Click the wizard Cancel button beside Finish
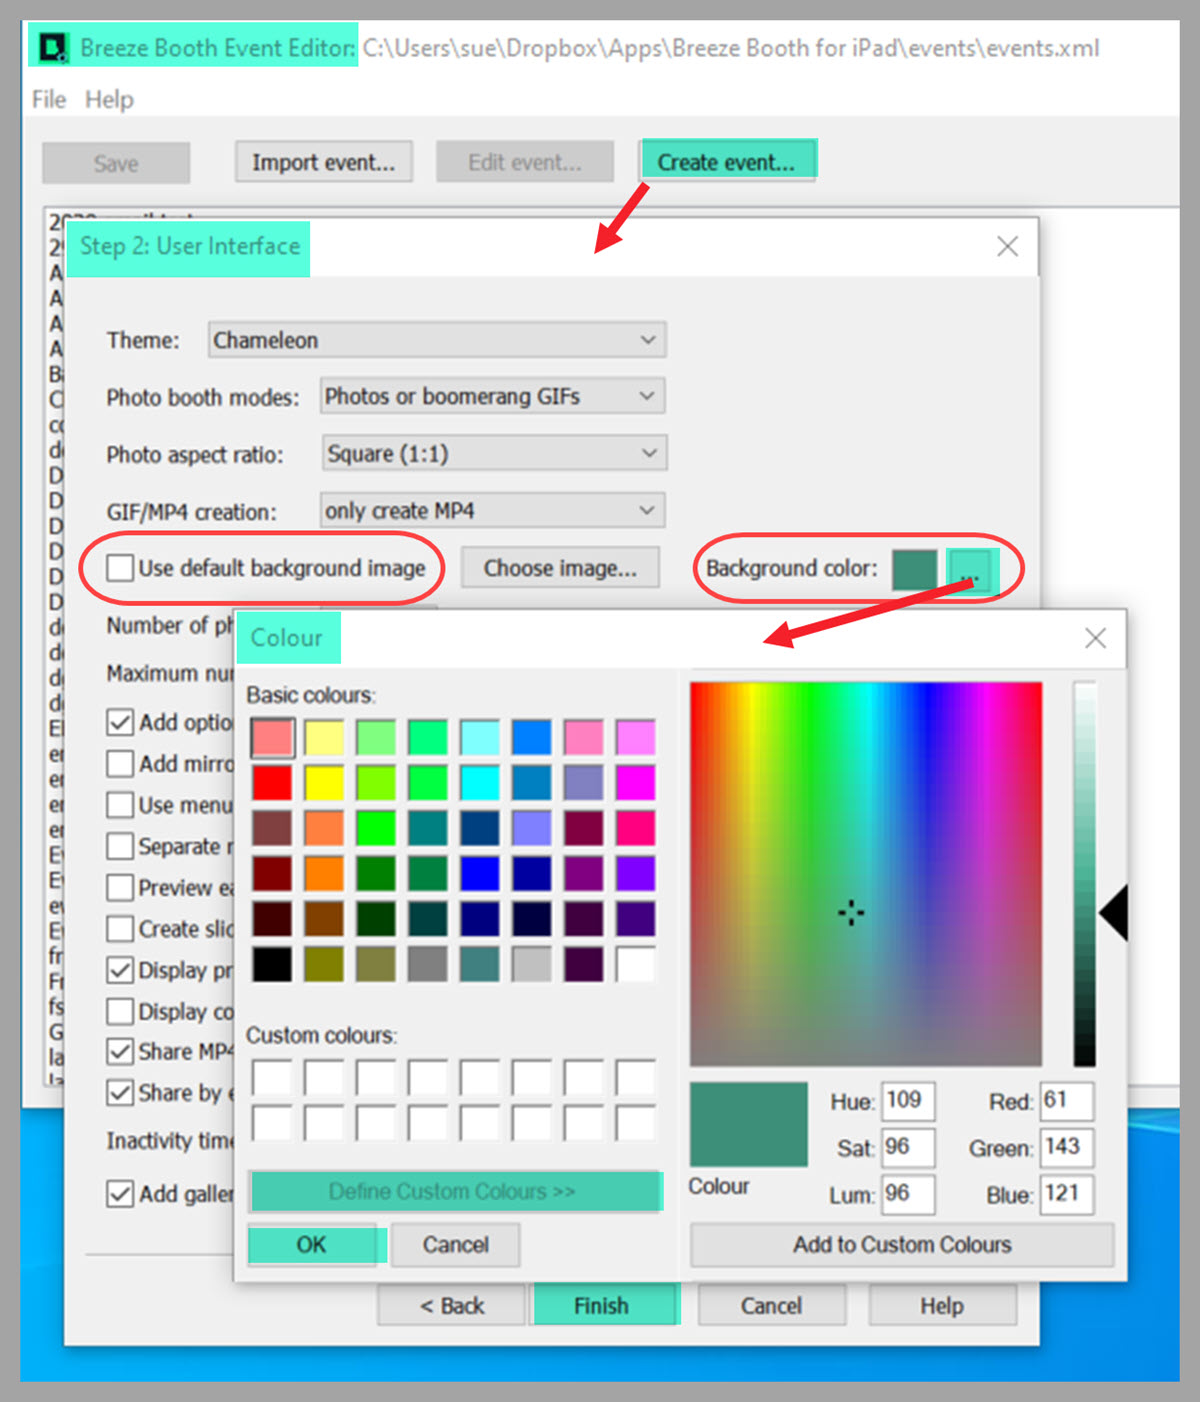 (772, 1306)
